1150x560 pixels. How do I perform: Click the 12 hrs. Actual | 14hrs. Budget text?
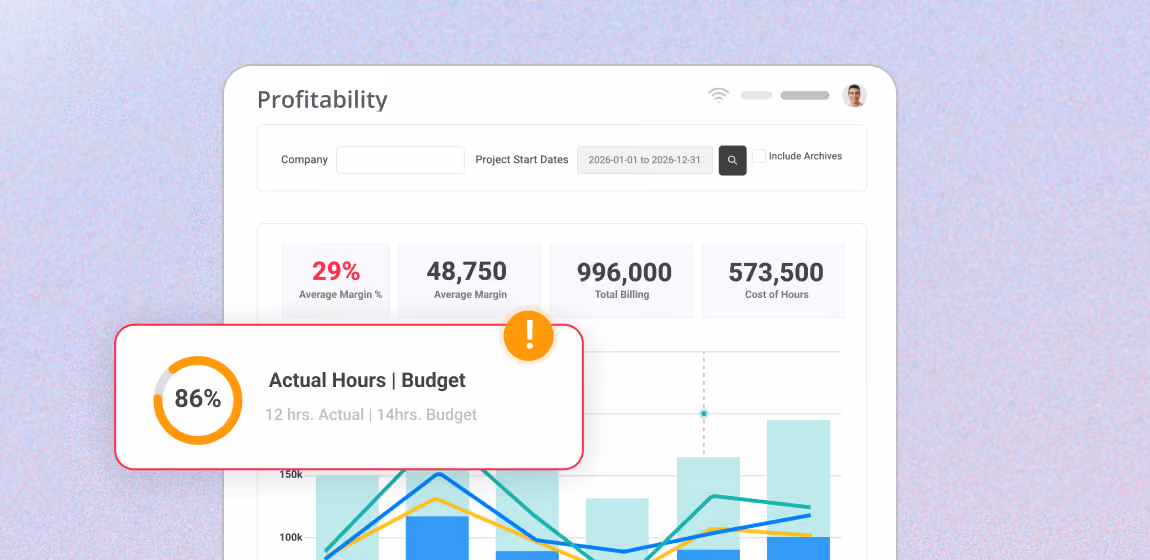point(370,415)
